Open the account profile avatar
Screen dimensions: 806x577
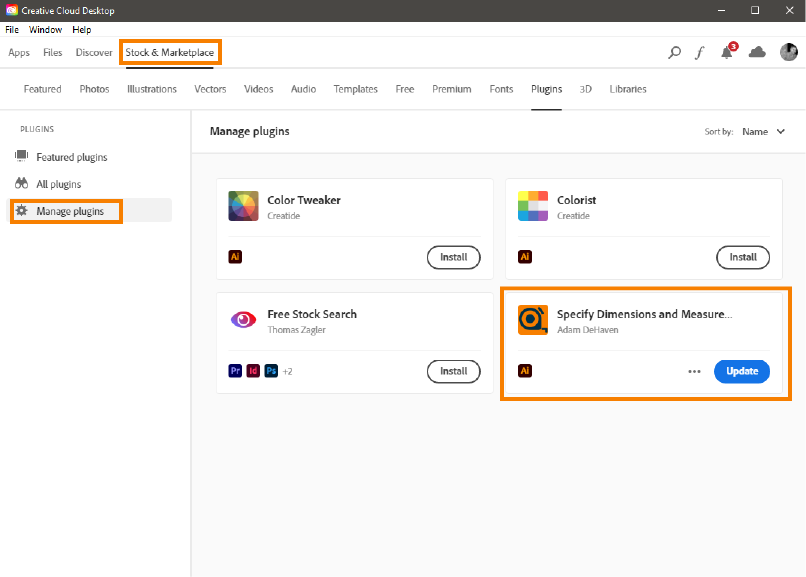click(789, 52)
